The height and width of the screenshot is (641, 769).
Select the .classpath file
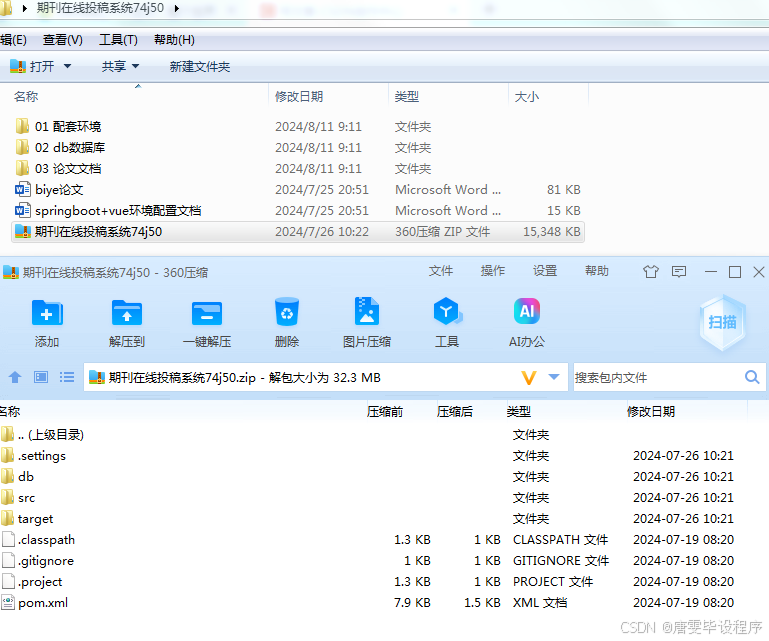pyautogui.click(x=38, y=540)
